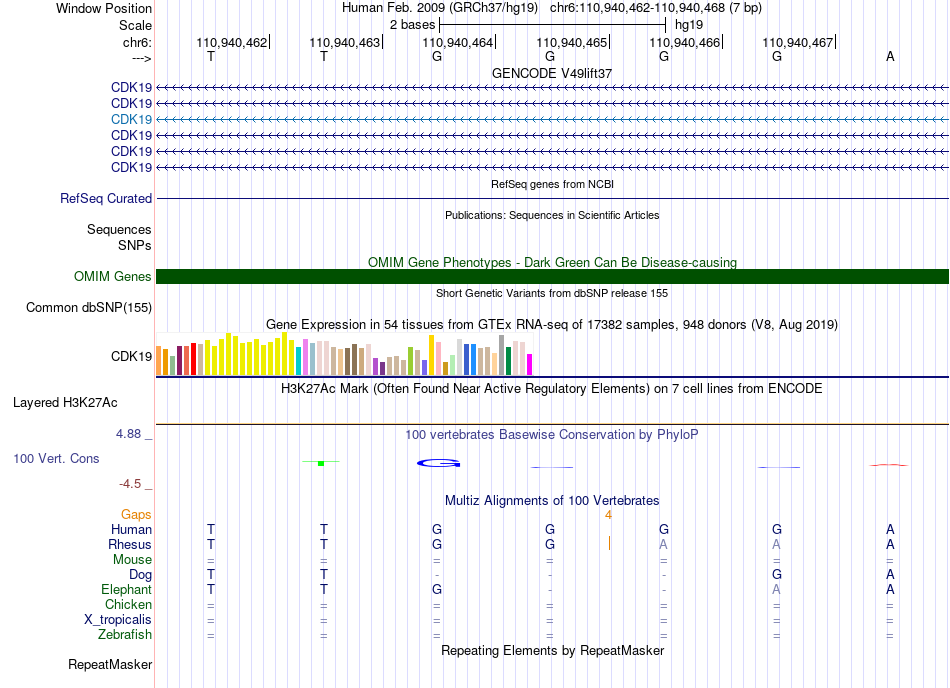
Task: Open the 'RefSeq genes from NCBI' track title
Action: [x=552, y=184]
